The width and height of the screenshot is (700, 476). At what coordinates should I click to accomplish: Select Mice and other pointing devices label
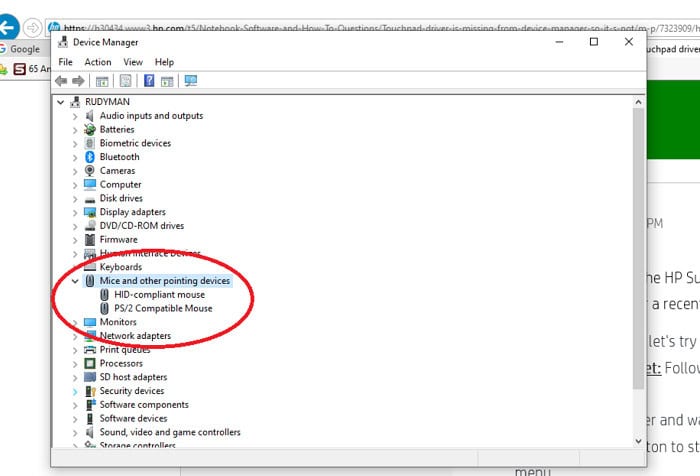pyautogui.click(x=165, y=281)
